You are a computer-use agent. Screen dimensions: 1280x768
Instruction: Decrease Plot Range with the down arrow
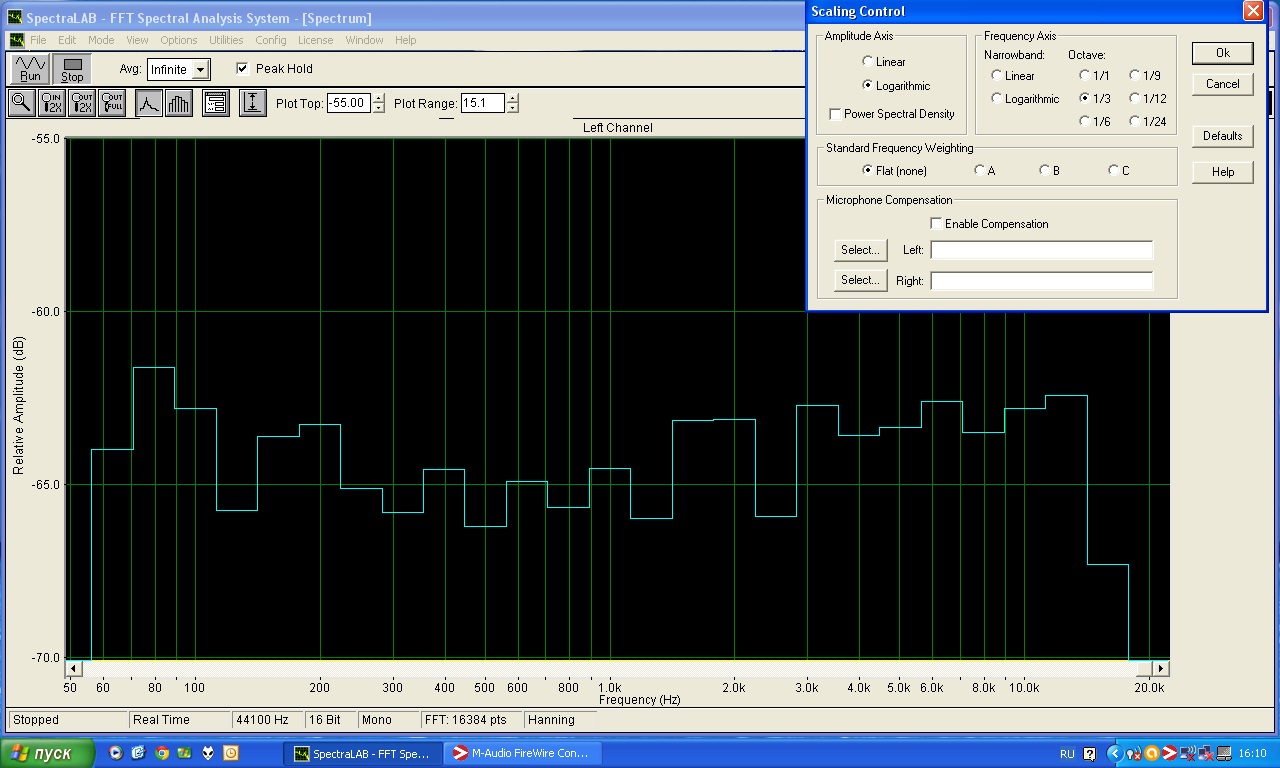tap(513, 108)
